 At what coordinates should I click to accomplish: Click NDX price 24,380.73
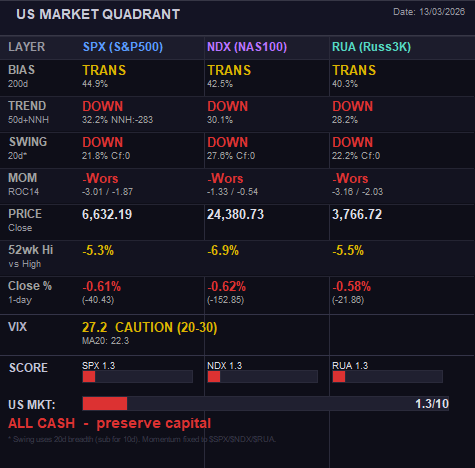[235, 214]
